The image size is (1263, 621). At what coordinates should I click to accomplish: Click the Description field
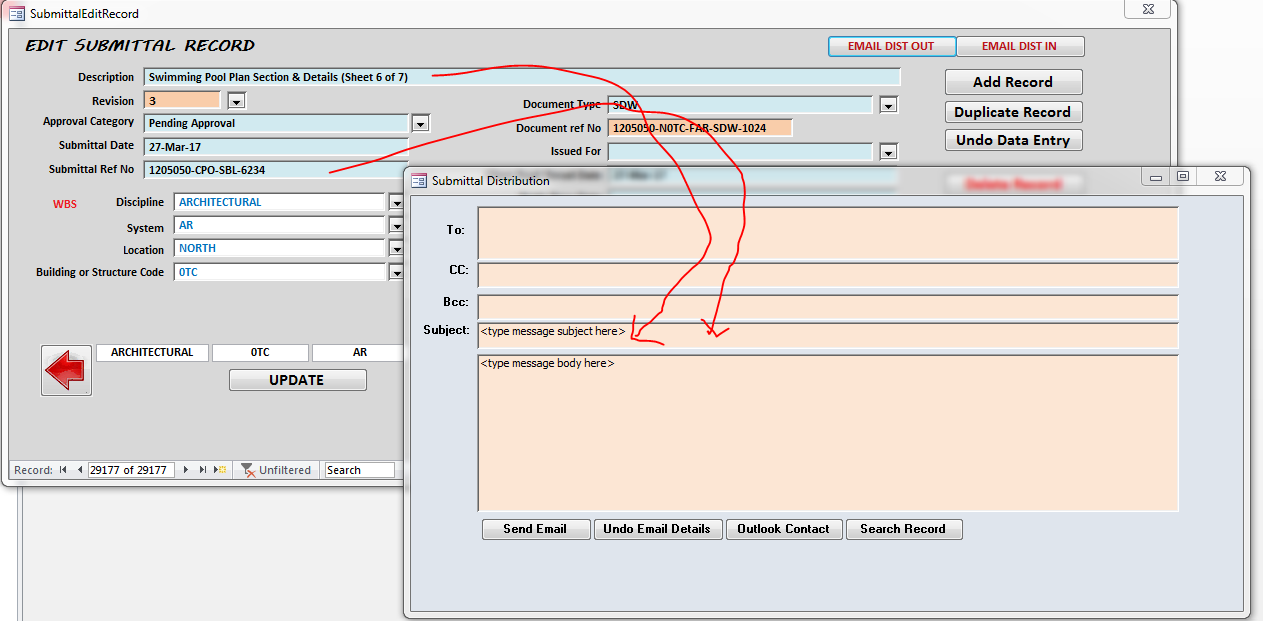[522, 77]
